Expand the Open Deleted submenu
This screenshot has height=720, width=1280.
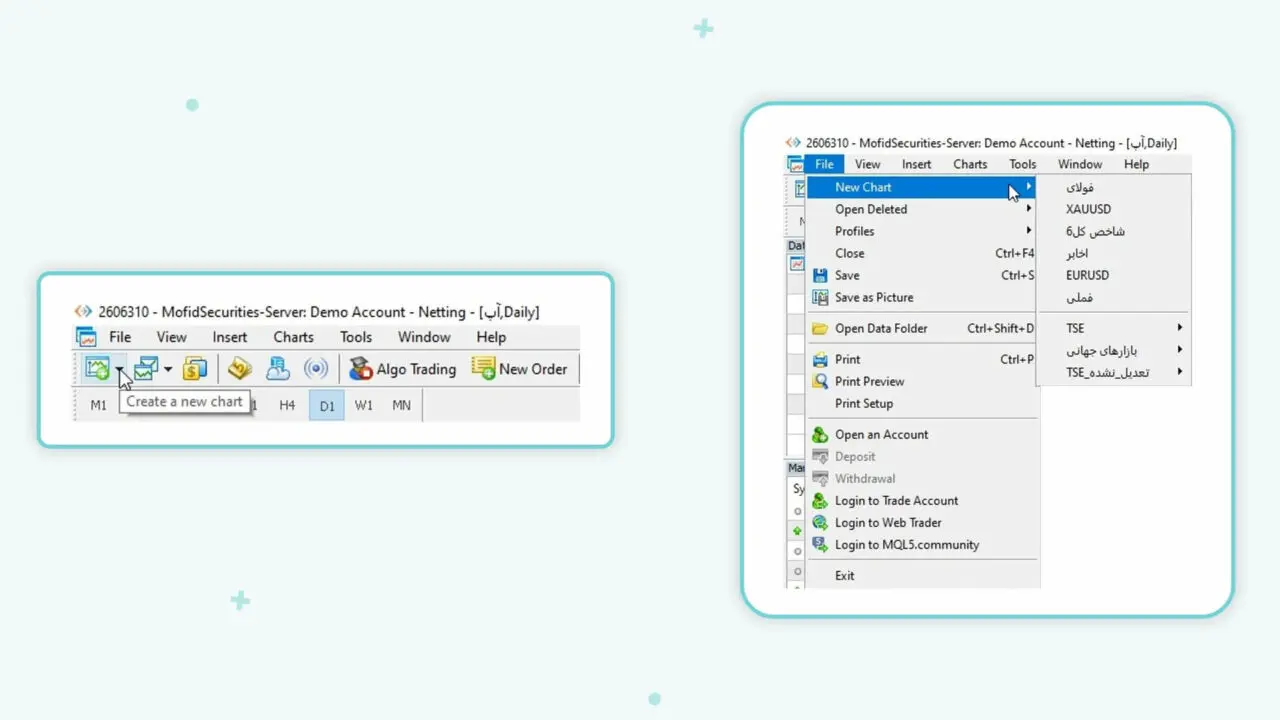tap(871, 209)
